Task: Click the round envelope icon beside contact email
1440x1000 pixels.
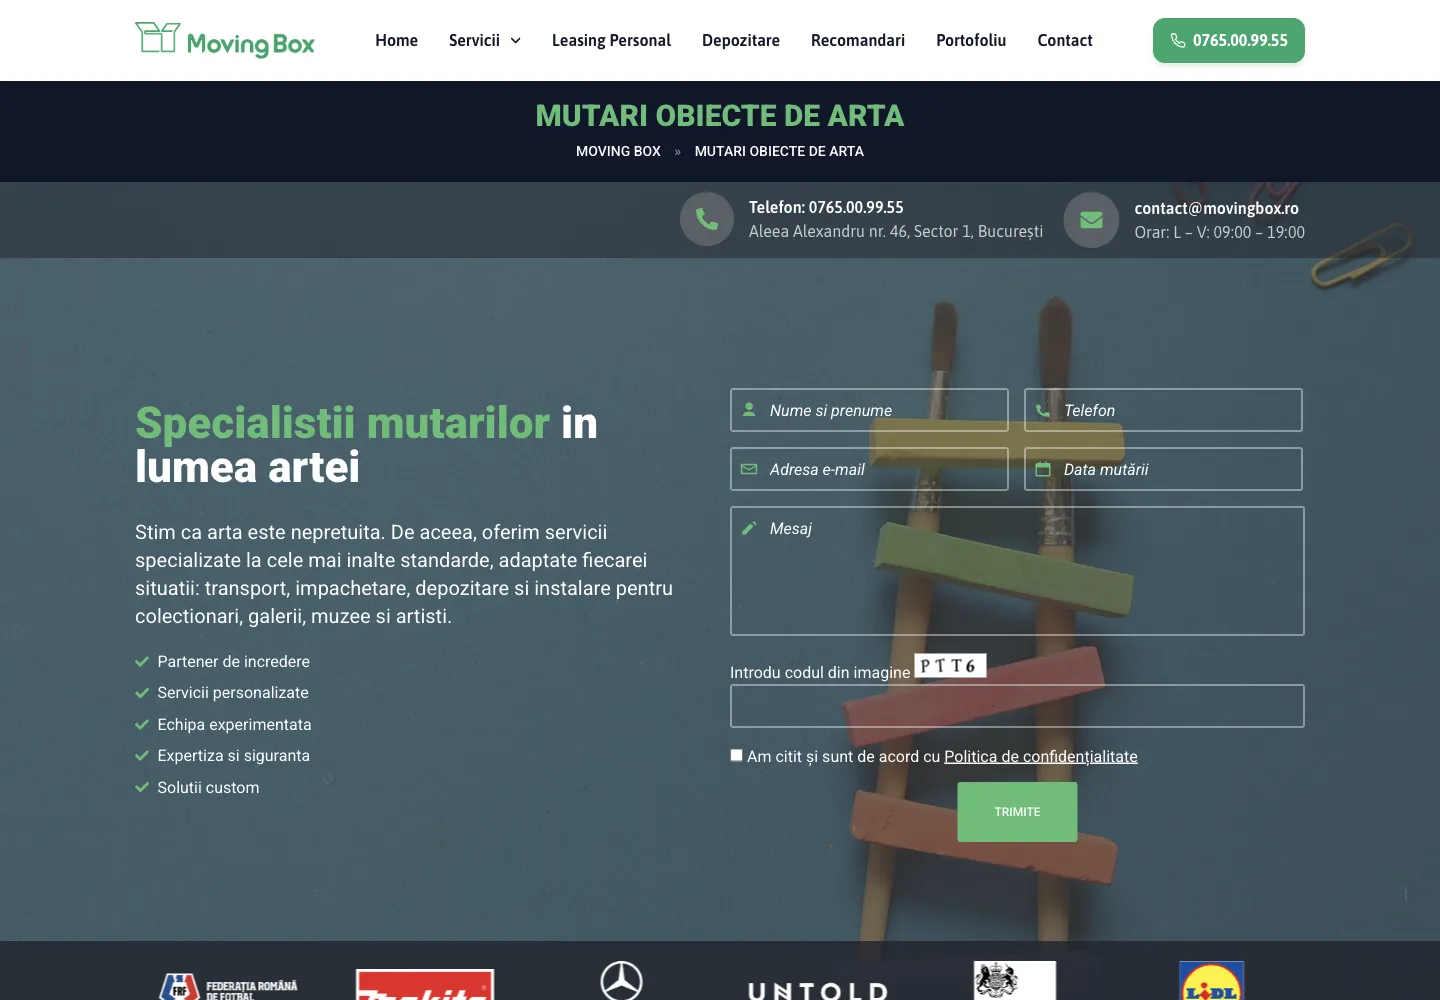Action: tap(1091, 220)
